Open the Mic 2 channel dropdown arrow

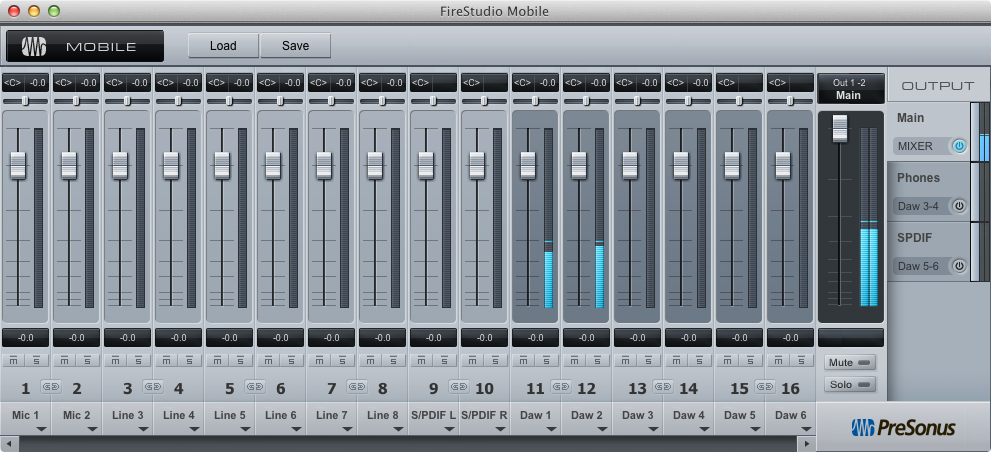pyautogui.click(x=93, y=429)
